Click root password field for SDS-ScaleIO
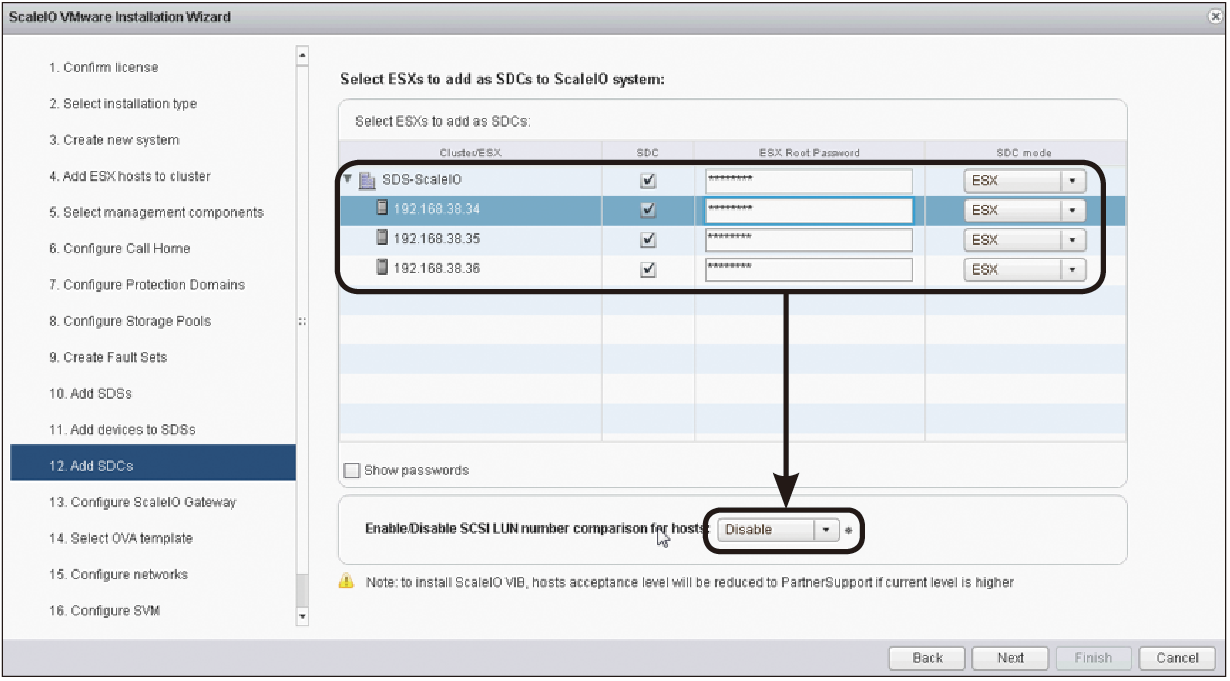Viewport: 1230px width, 681px height. [809, 181]
